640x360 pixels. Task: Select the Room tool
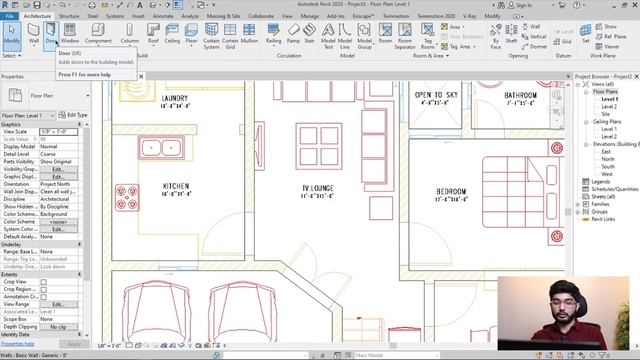(x=385, y=34)
